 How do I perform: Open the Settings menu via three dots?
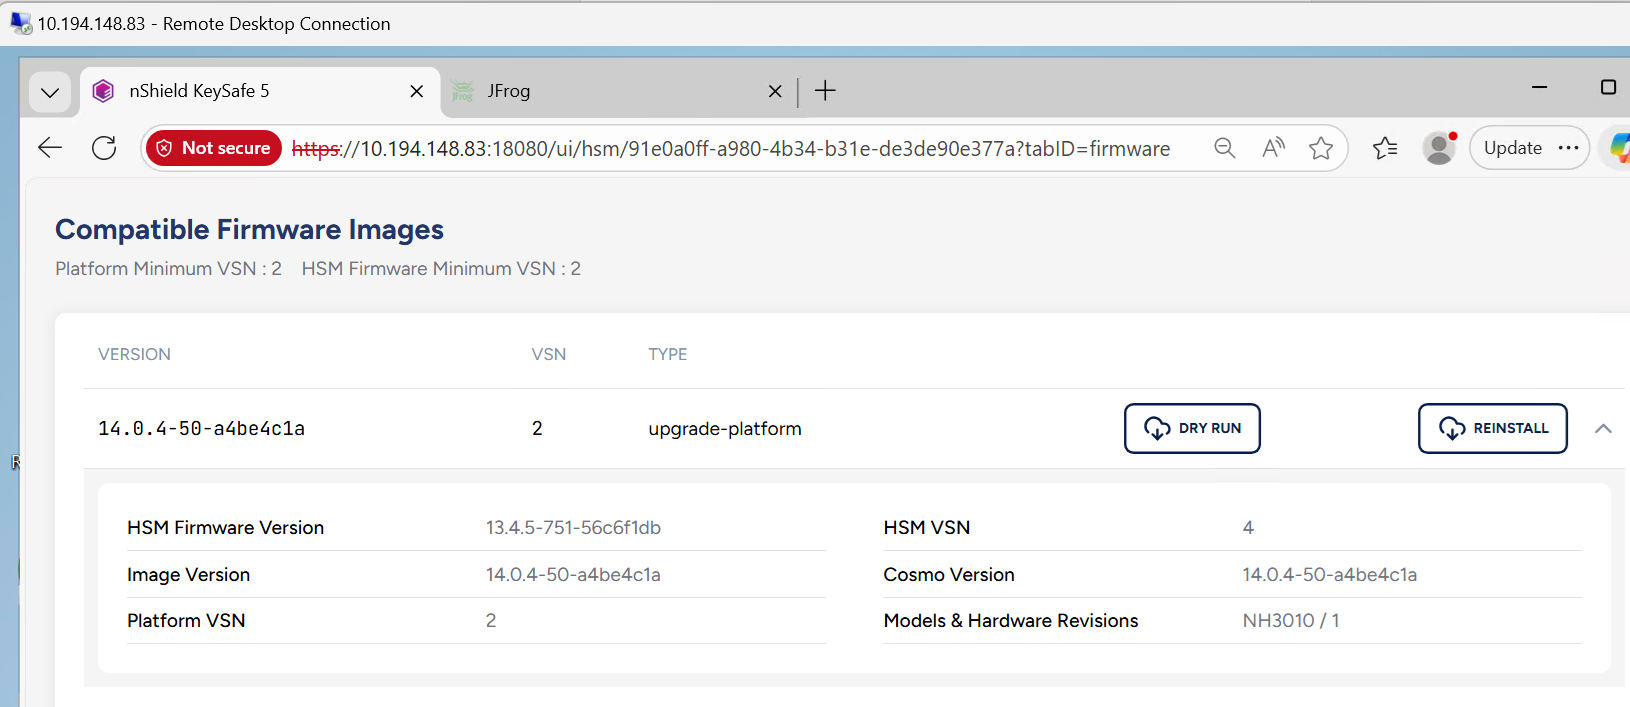pyautogui.click(x=1566, y=147)
